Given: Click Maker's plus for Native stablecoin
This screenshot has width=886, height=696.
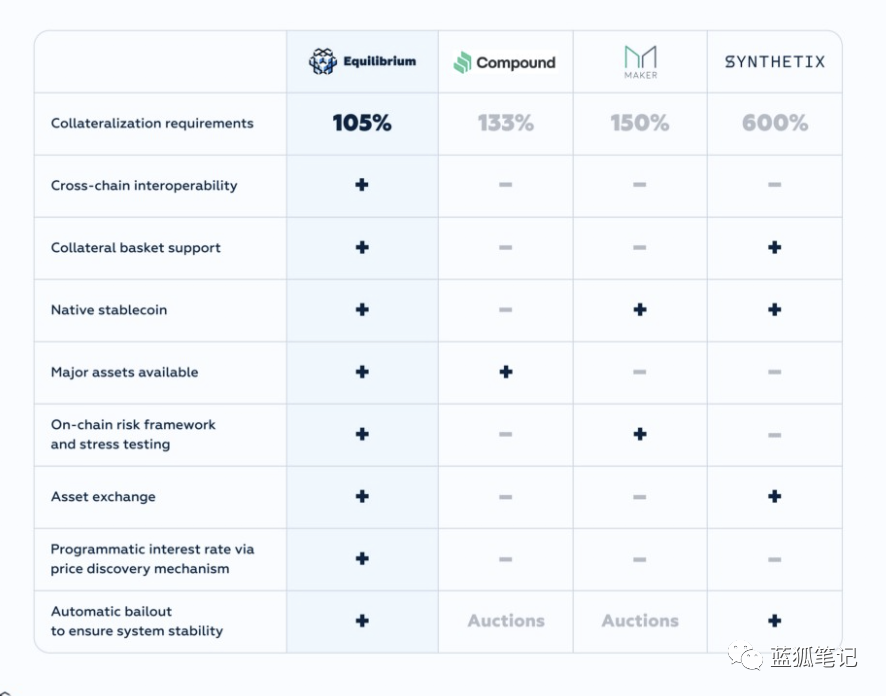Looking at the screenshot, I should [x=640, y=310].
